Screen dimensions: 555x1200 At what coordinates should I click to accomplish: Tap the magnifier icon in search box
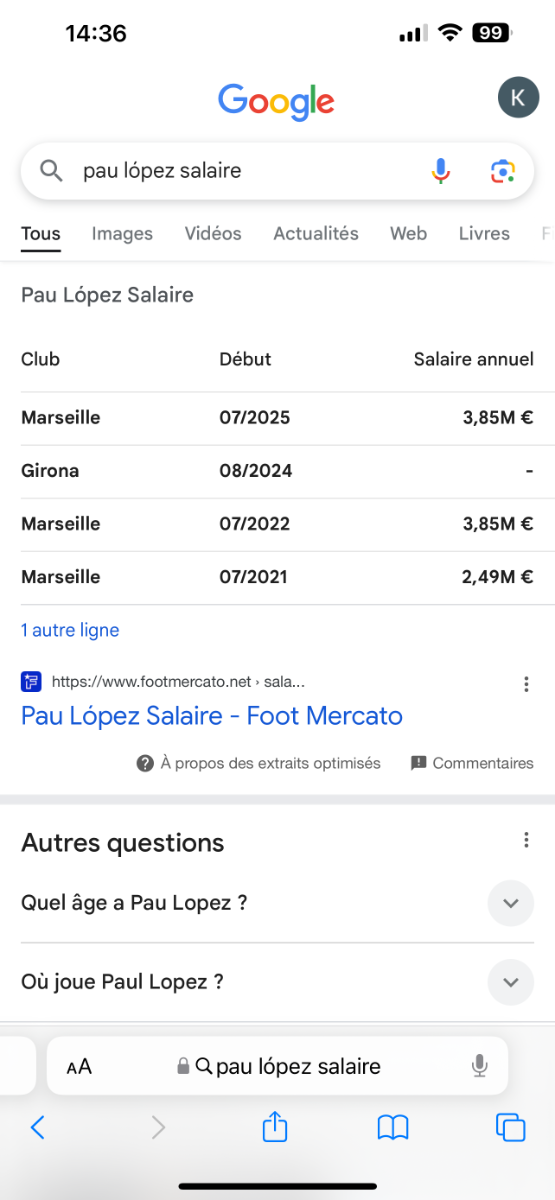tap(51, 171)
